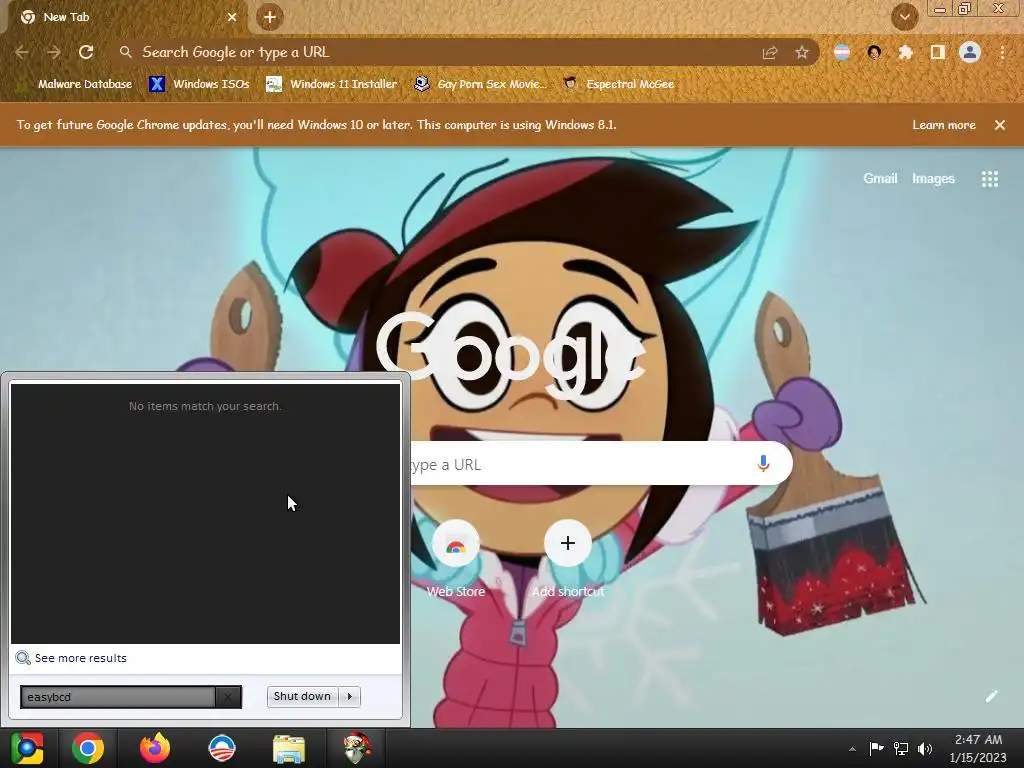Open Google Images link
Viewport: 1024px width, 768px height.
click(933, 178)
